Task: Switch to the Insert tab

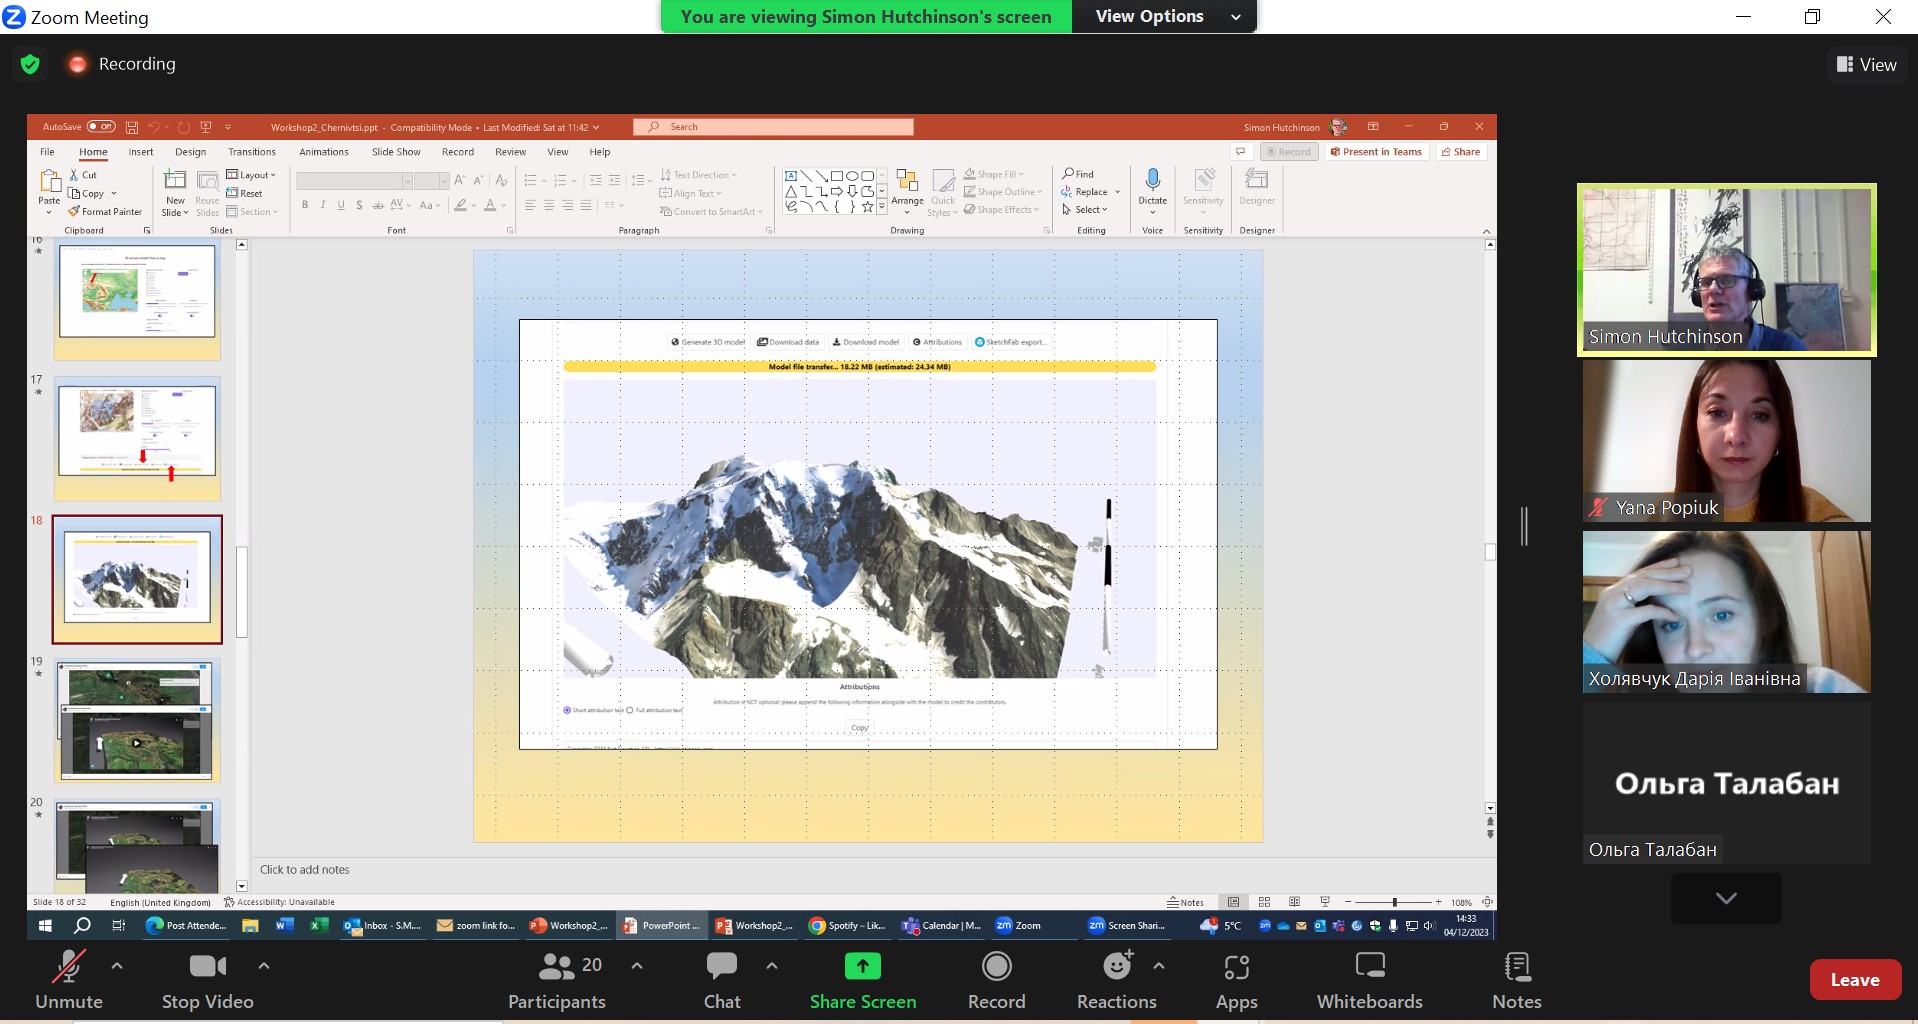Action: point(141,152)
